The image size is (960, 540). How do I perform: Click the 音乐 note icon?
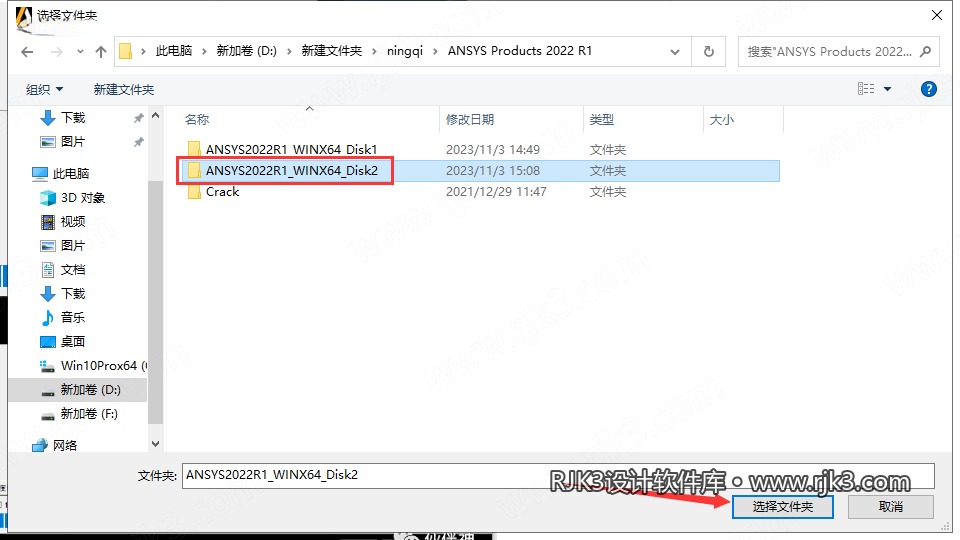[48, 318]
